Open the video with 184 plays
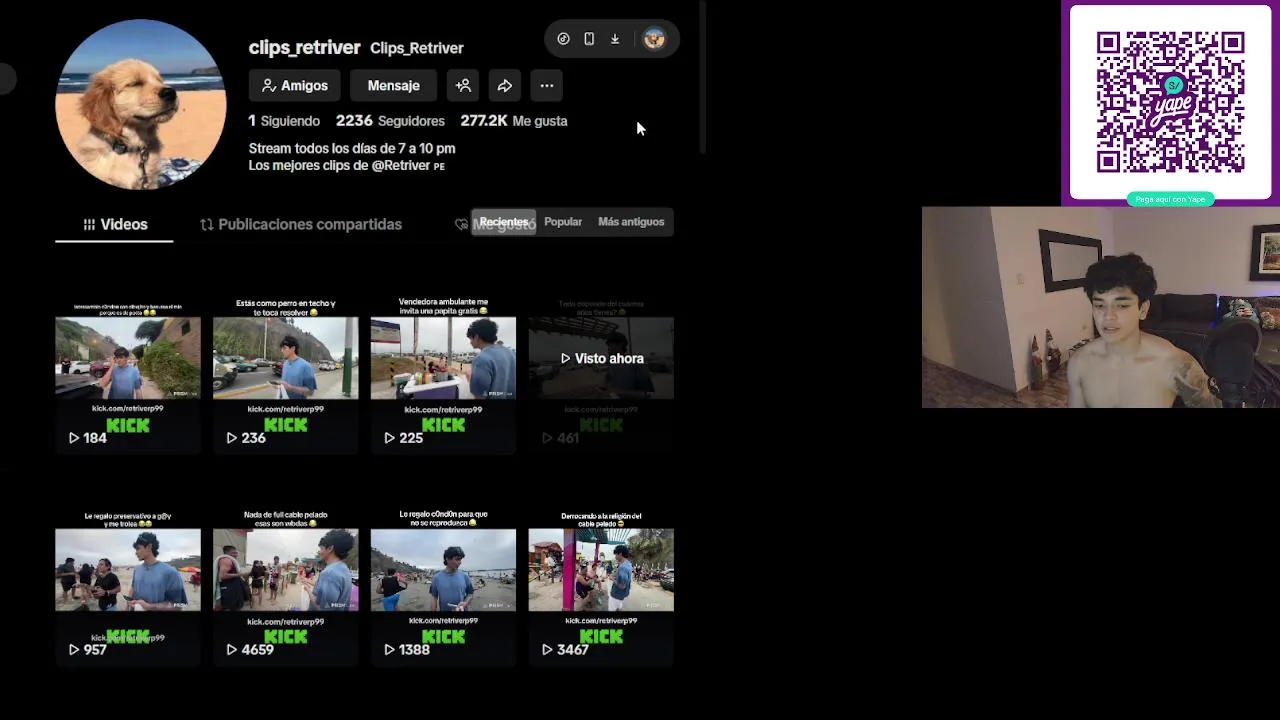The image size is (1280, 720). (x=128, y=359)
